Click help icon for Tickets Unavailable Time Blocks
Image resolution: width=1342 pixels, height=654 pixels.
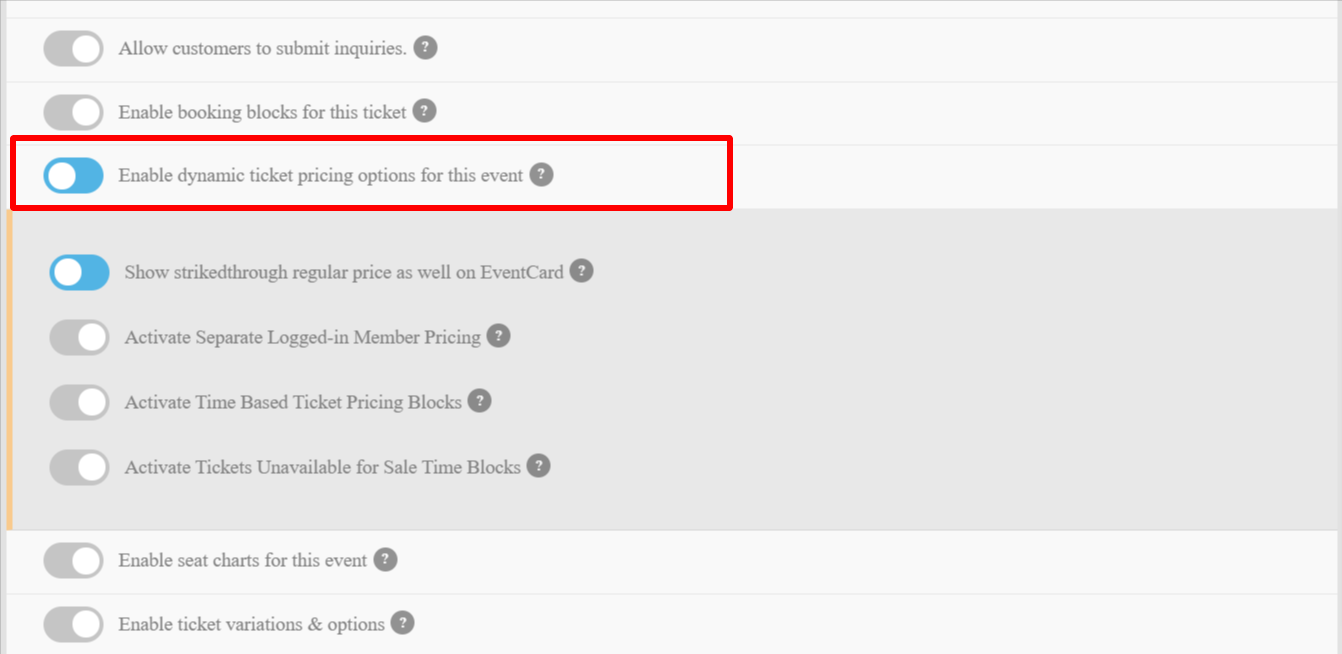539,466
